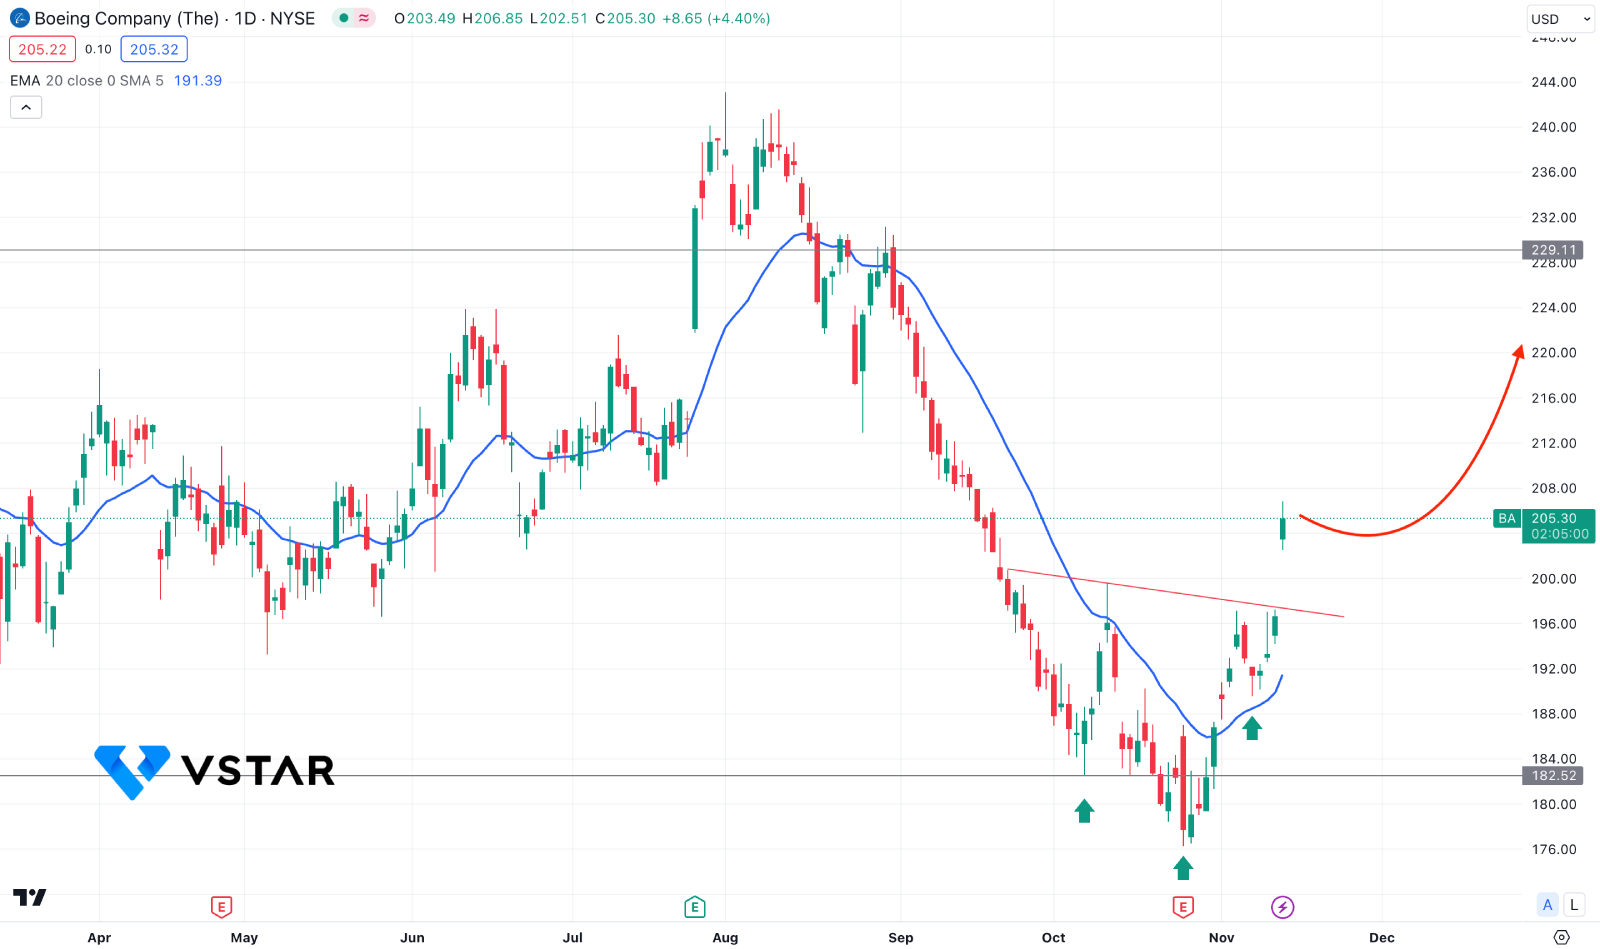The height and width of the screenshot is (949, 1600).
Task: Click the Jun label on time axis
Action: [x=412, y=937]
